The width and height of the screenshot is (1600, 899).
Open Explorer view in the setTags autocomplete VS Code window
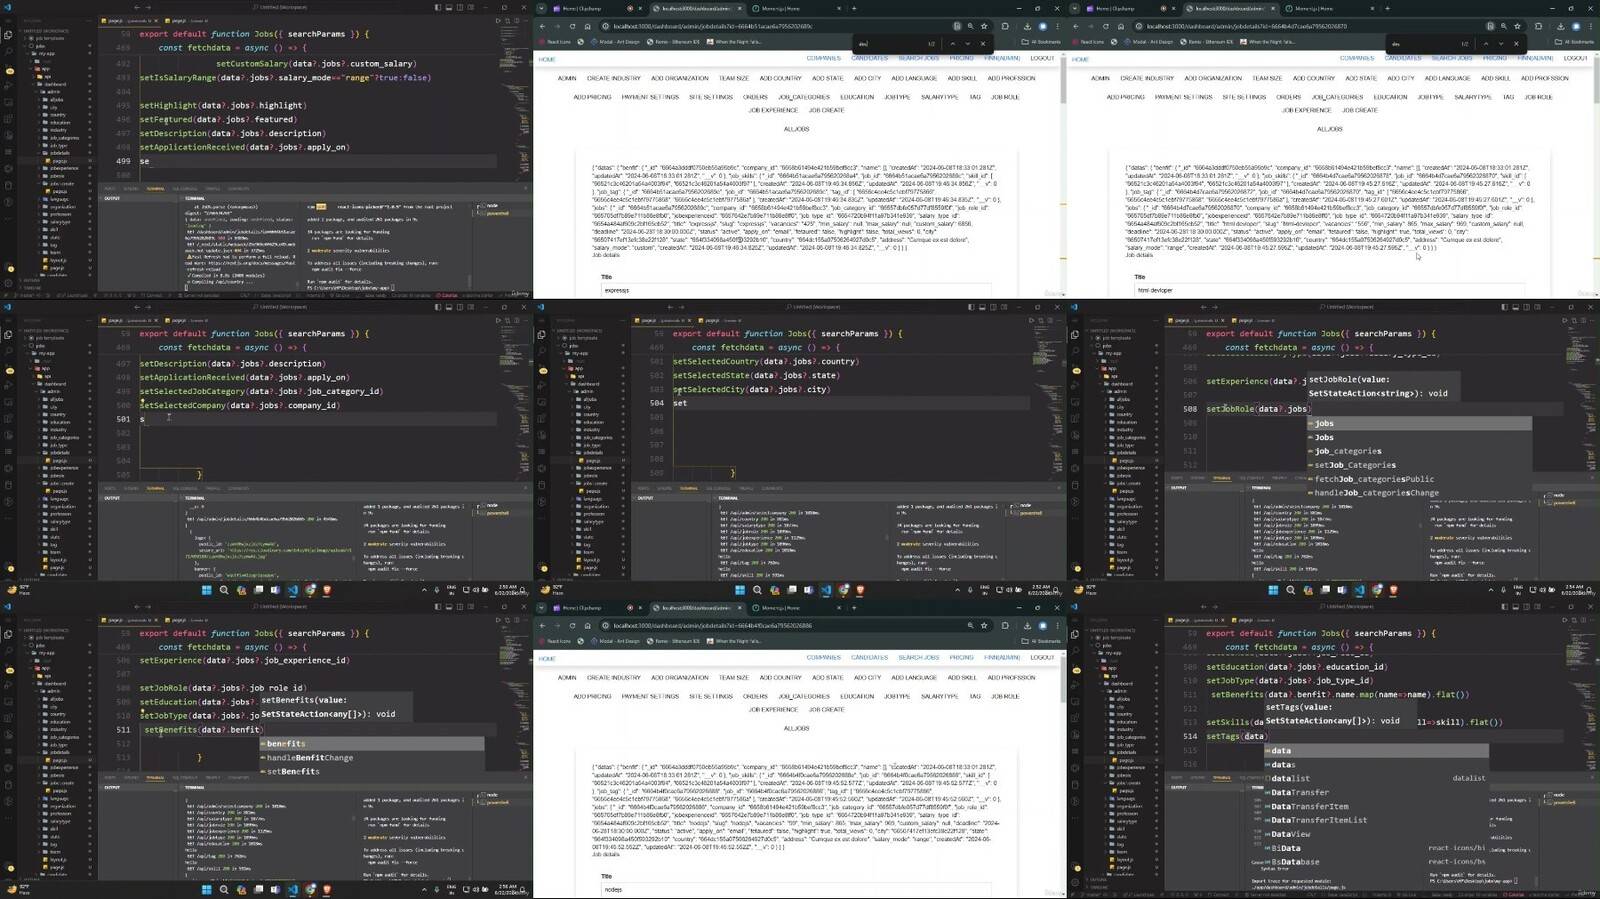pyautogui.click(x=1074, y=634)
